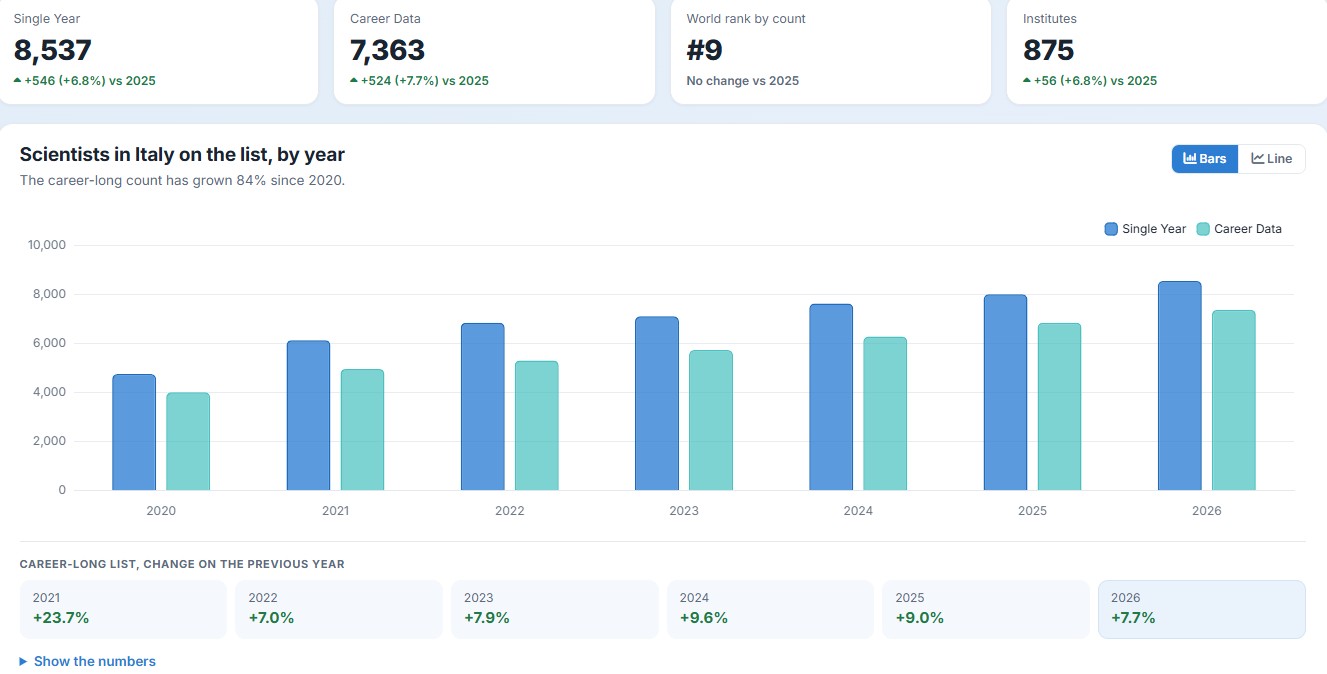
Task: Click the Career Data total 7,363
Action: (x=388, y=50)
